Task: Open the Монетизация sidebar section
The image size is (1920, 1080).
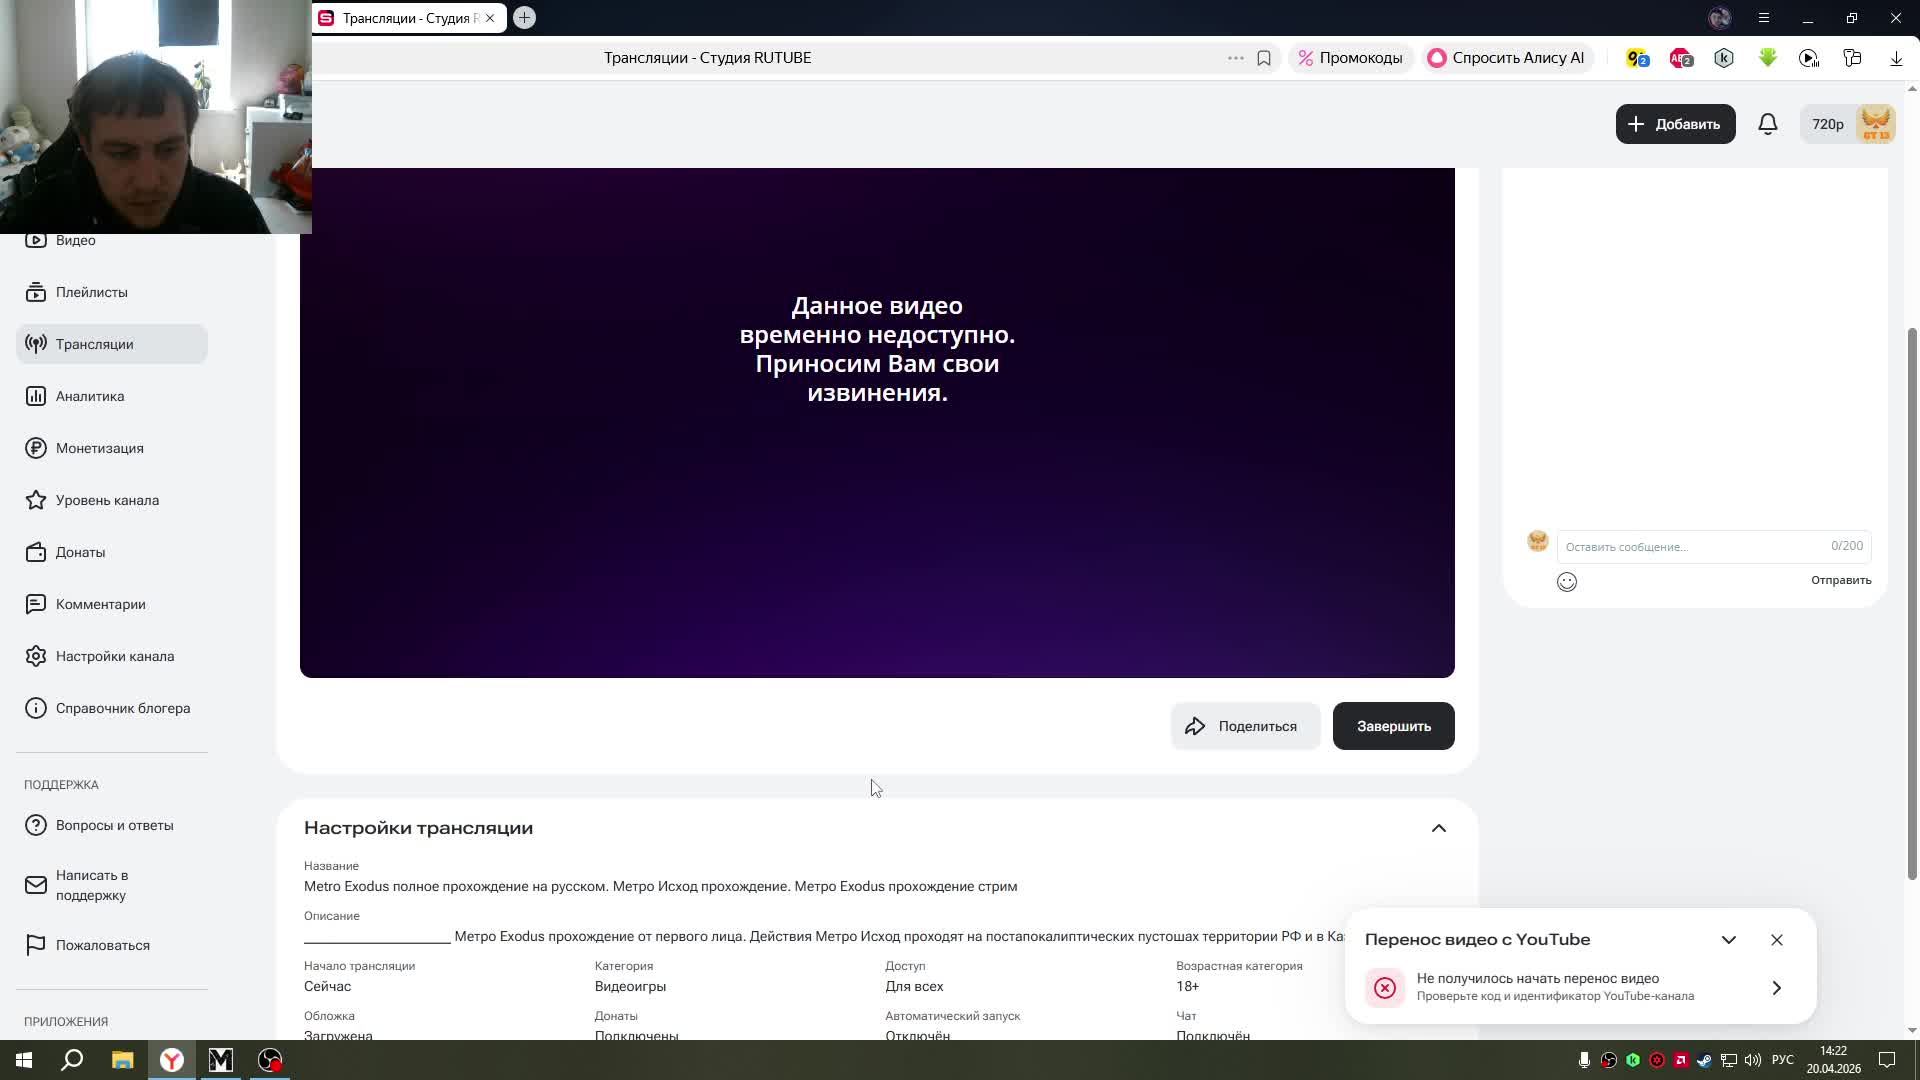Action: point(99,448)
